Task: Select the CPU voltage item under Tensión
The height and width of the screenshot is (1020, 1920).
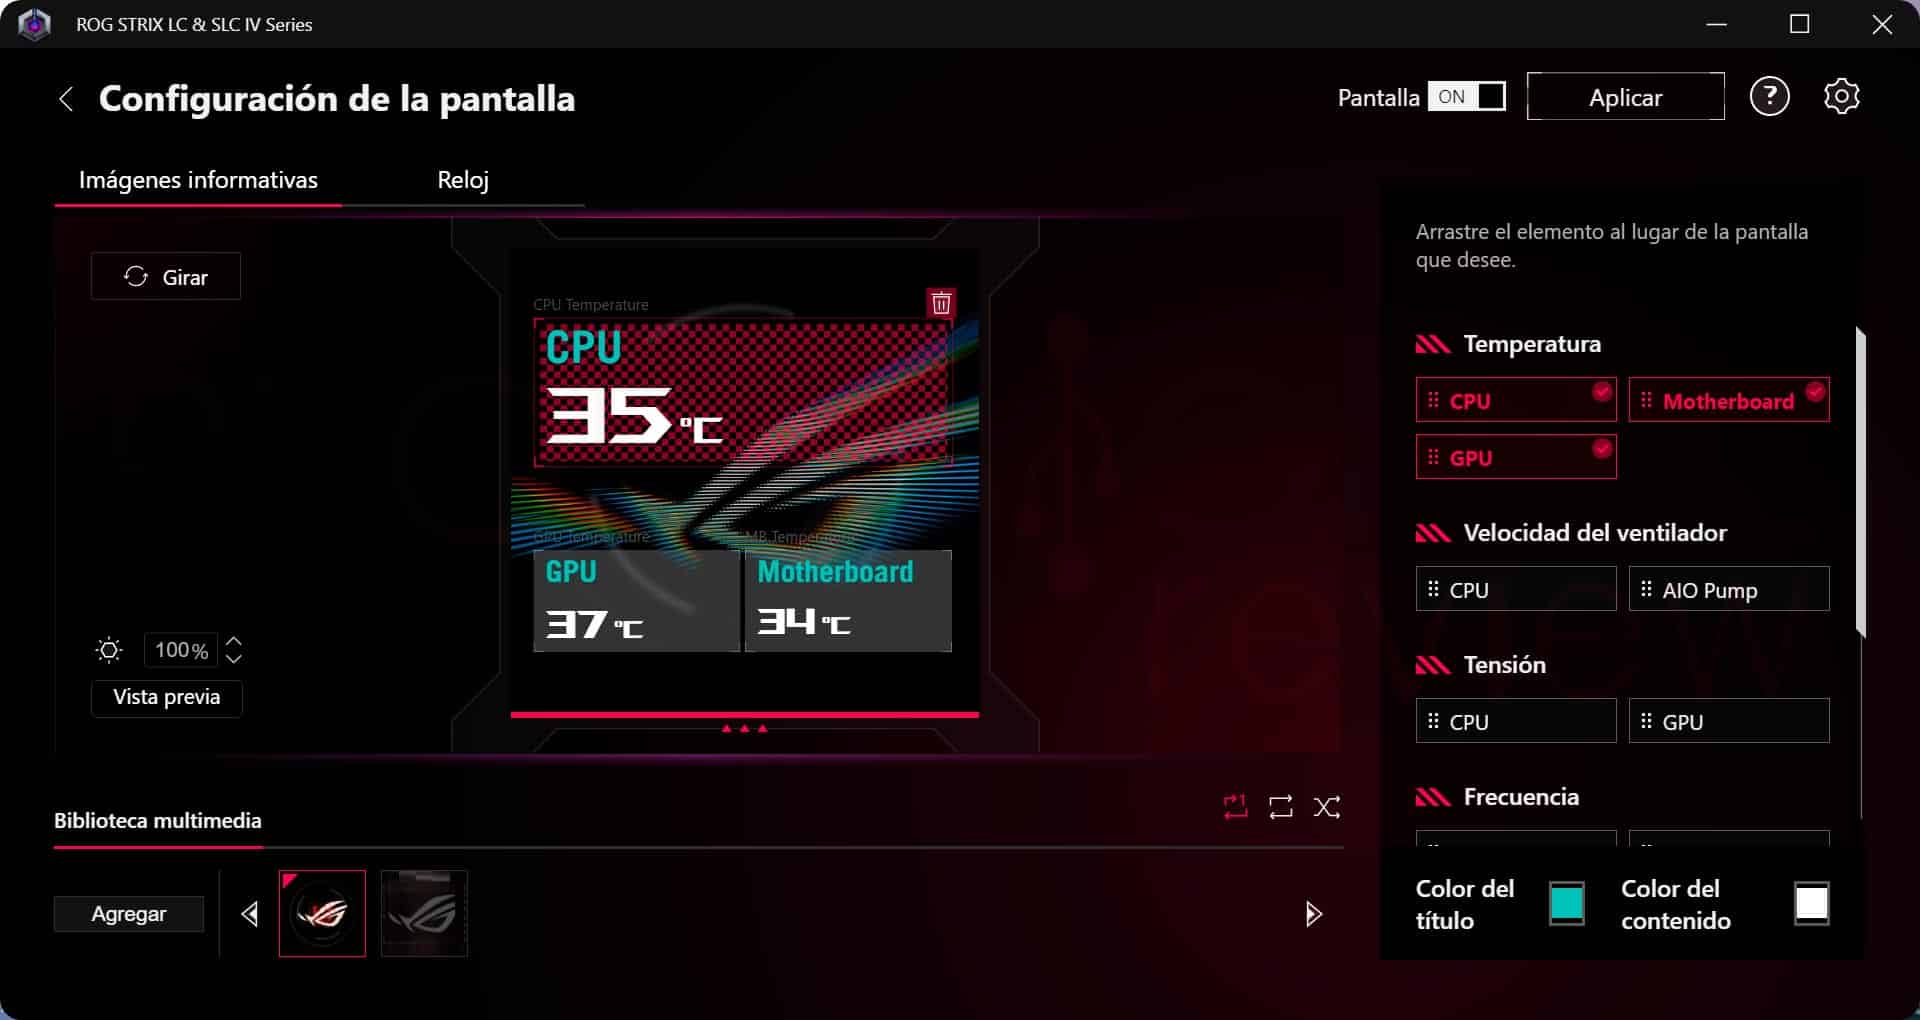Action: pyautogui.click(x=1516, y=721)
